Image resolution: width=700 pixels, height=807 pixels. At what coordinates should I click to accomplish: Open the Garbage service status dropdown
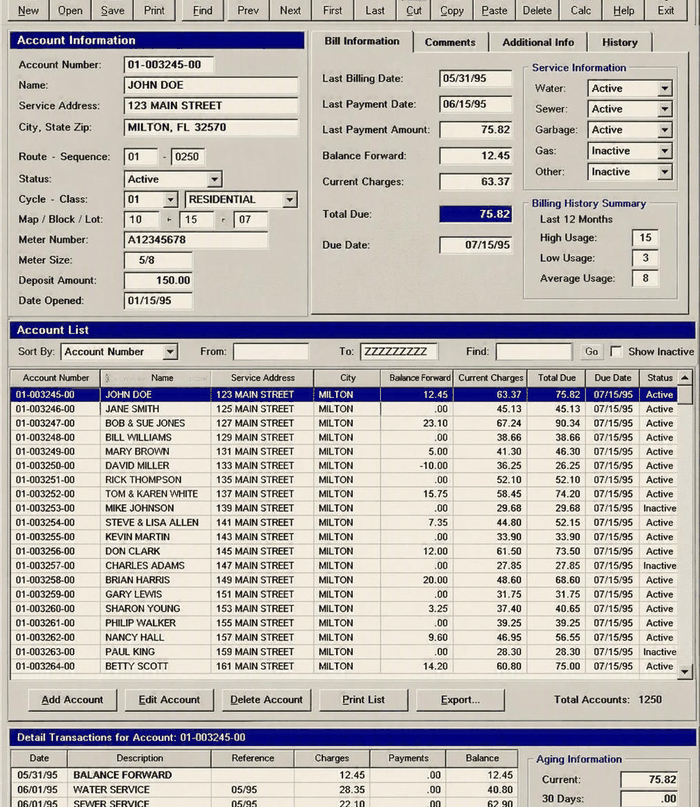tap(664, 130)
